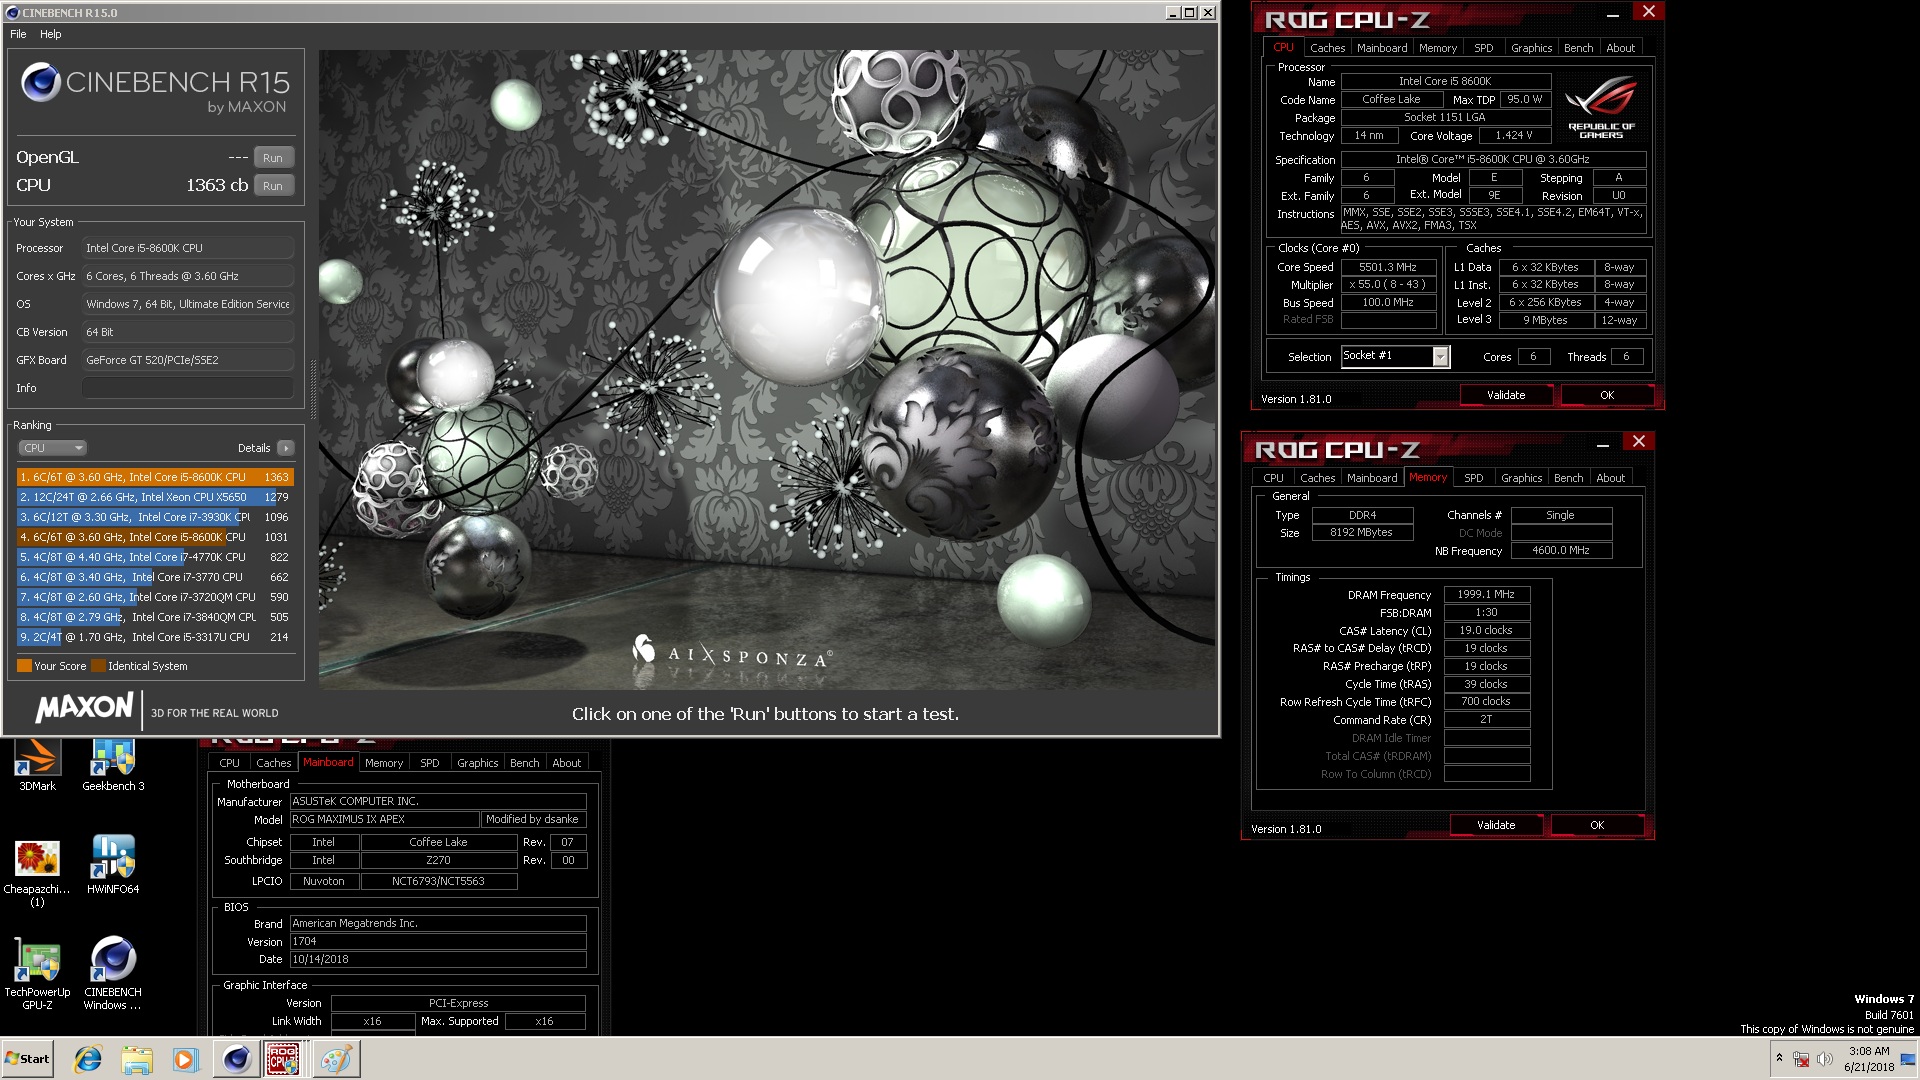Click Validate in the CPU tab window
The image size is (1920, 1080).
1506,396
